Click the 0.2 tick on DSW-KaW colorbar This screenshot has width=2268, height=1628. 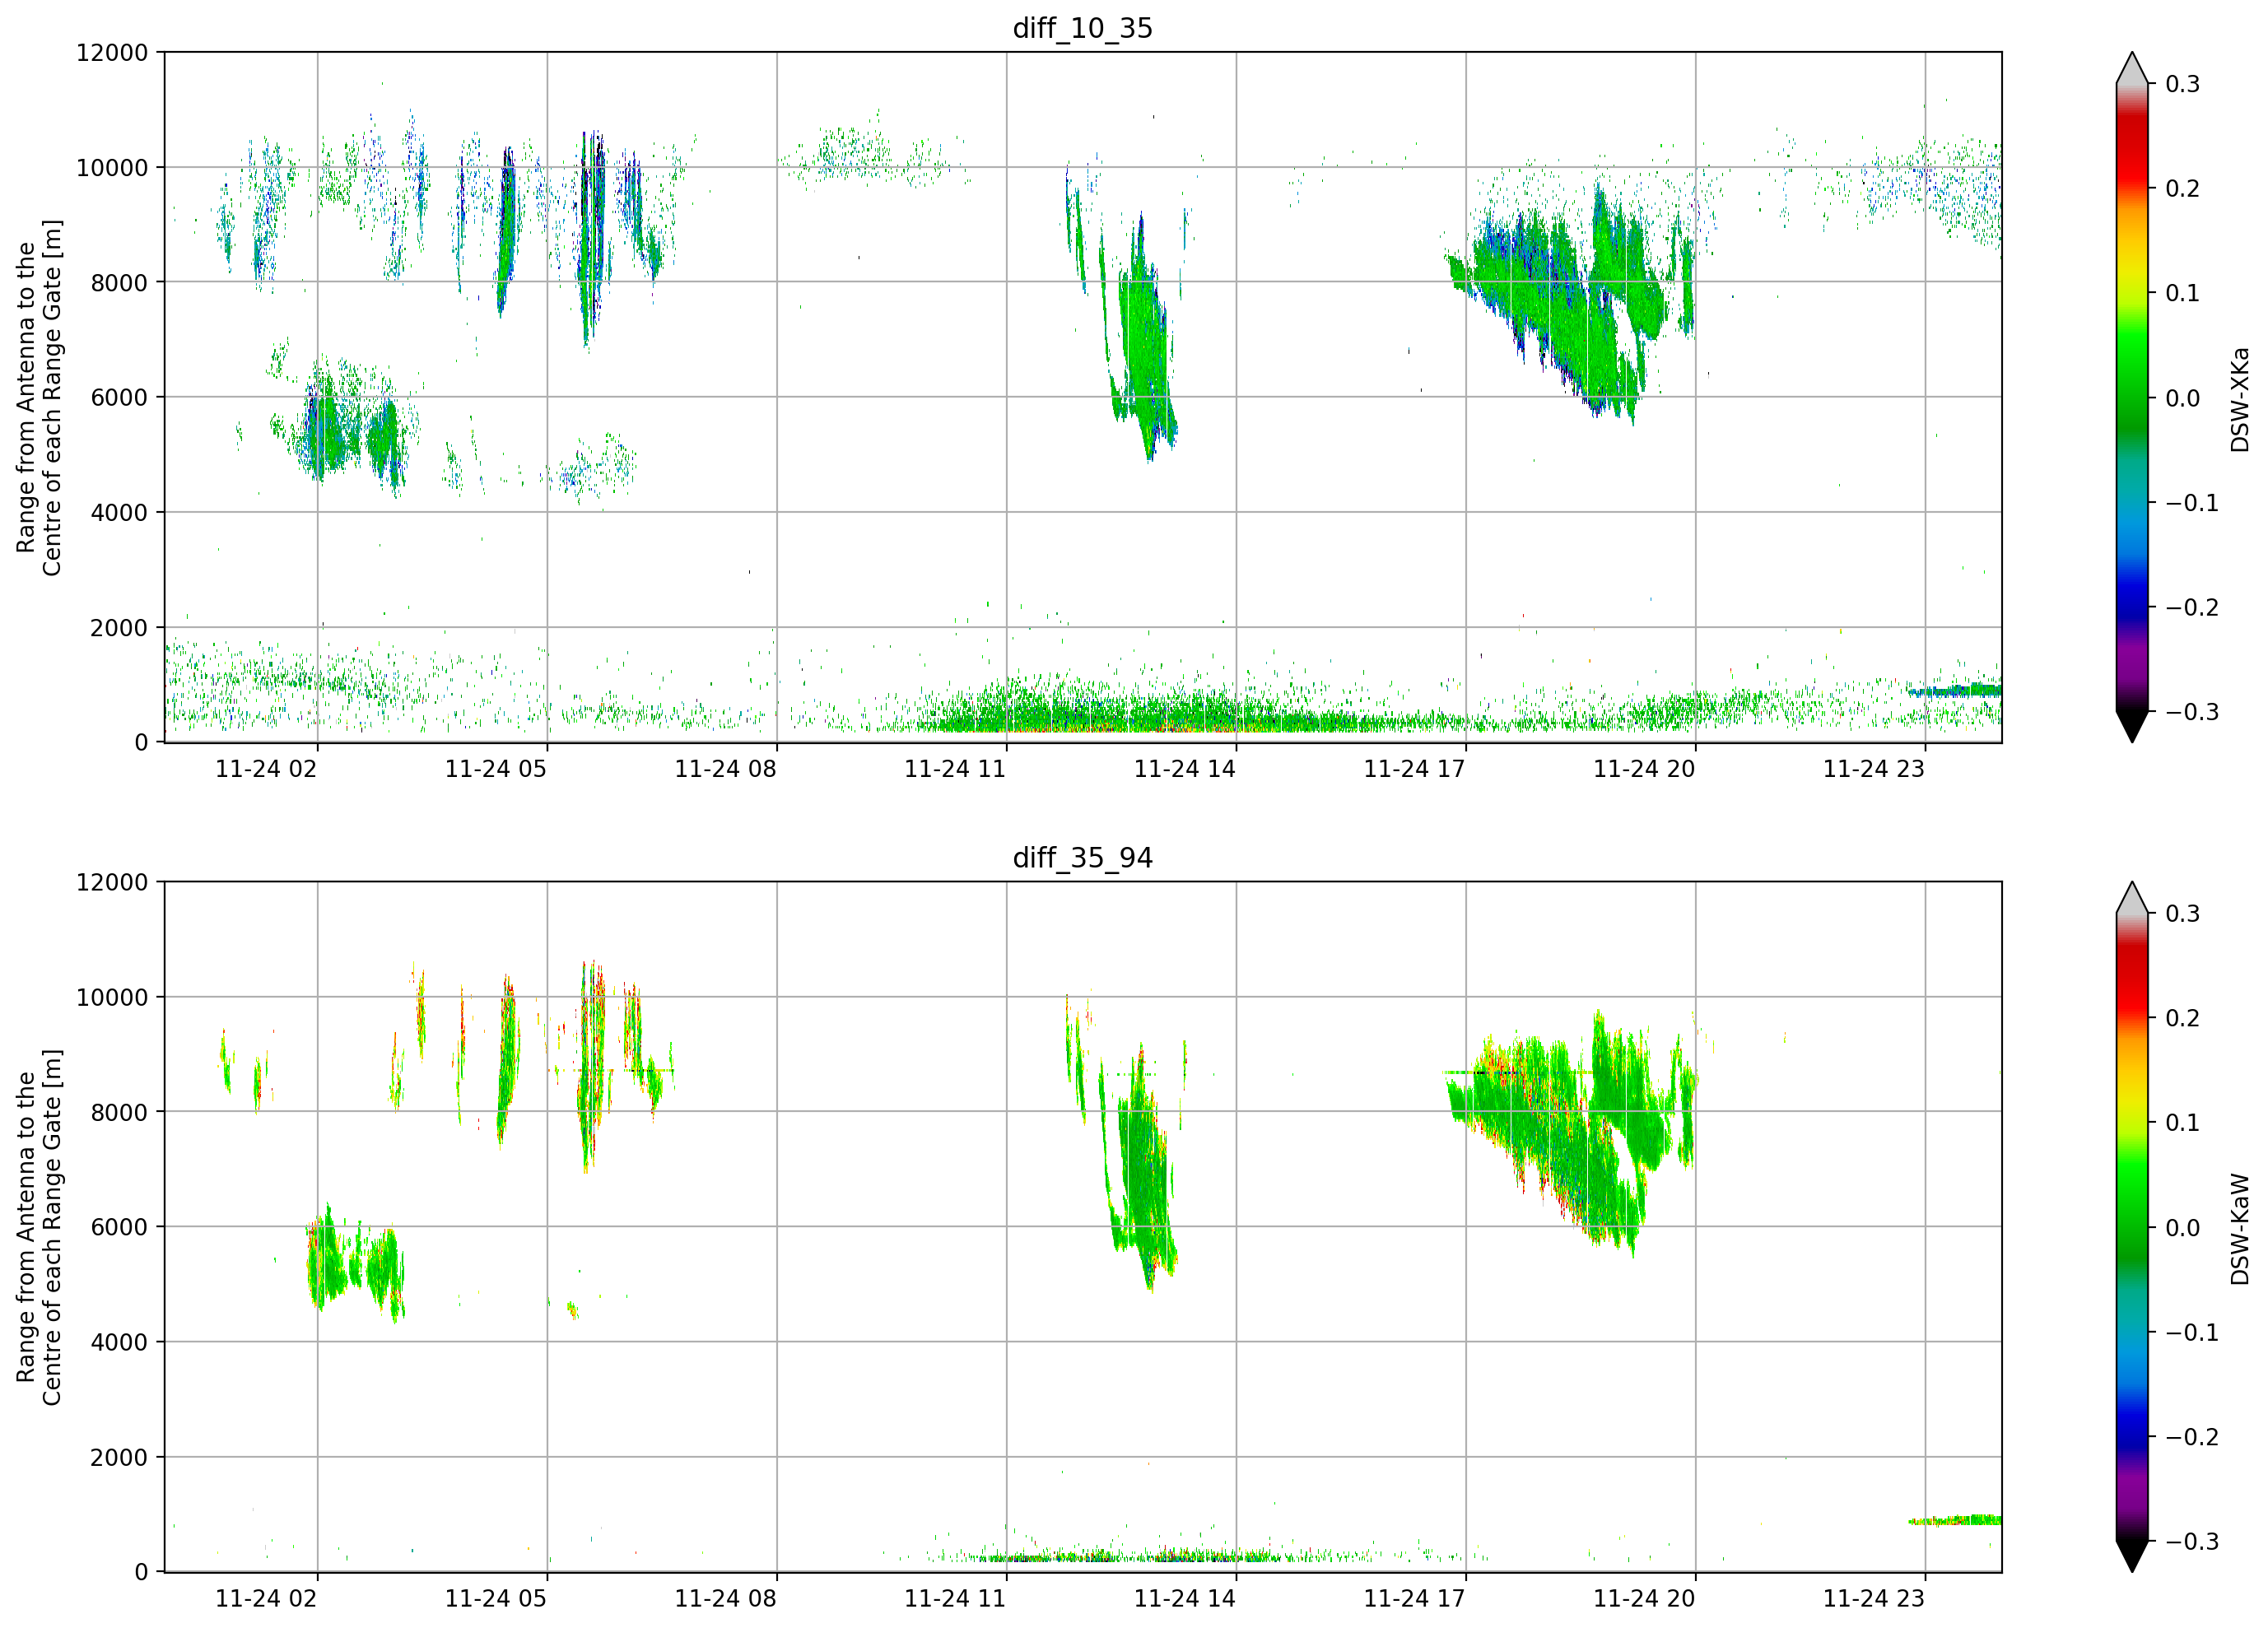click(2183, 1019)
